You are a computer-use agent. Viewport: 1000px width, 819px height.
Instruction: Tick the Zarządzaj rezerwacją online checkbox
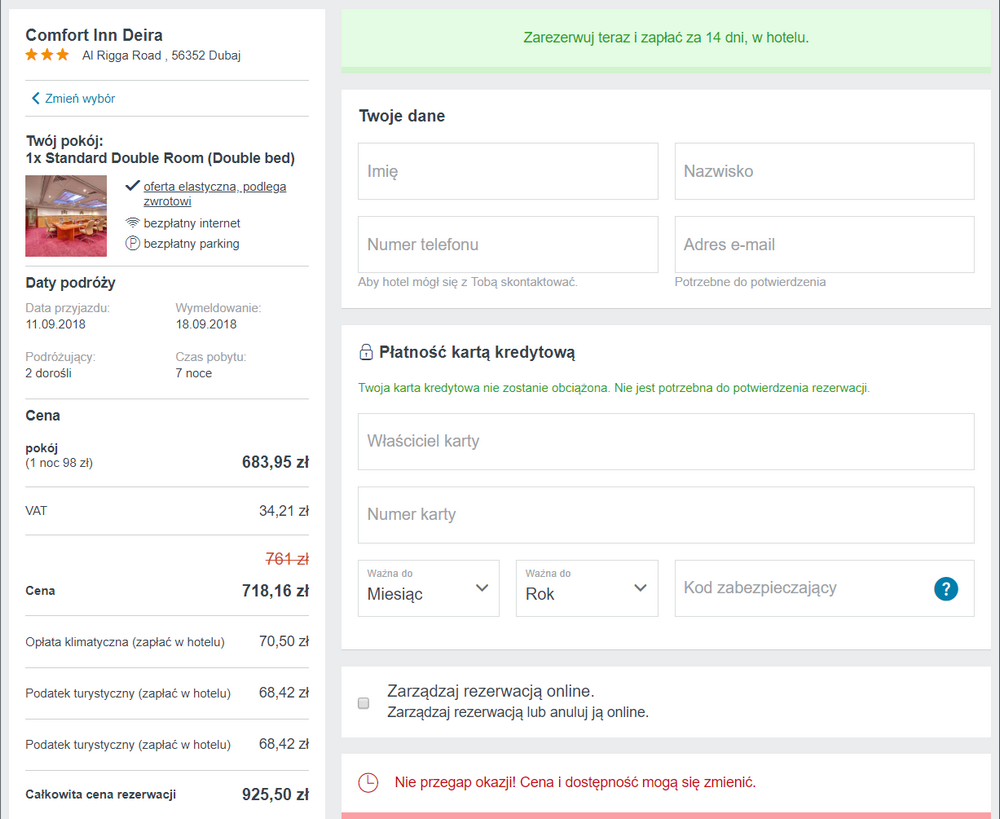[364, 703]
